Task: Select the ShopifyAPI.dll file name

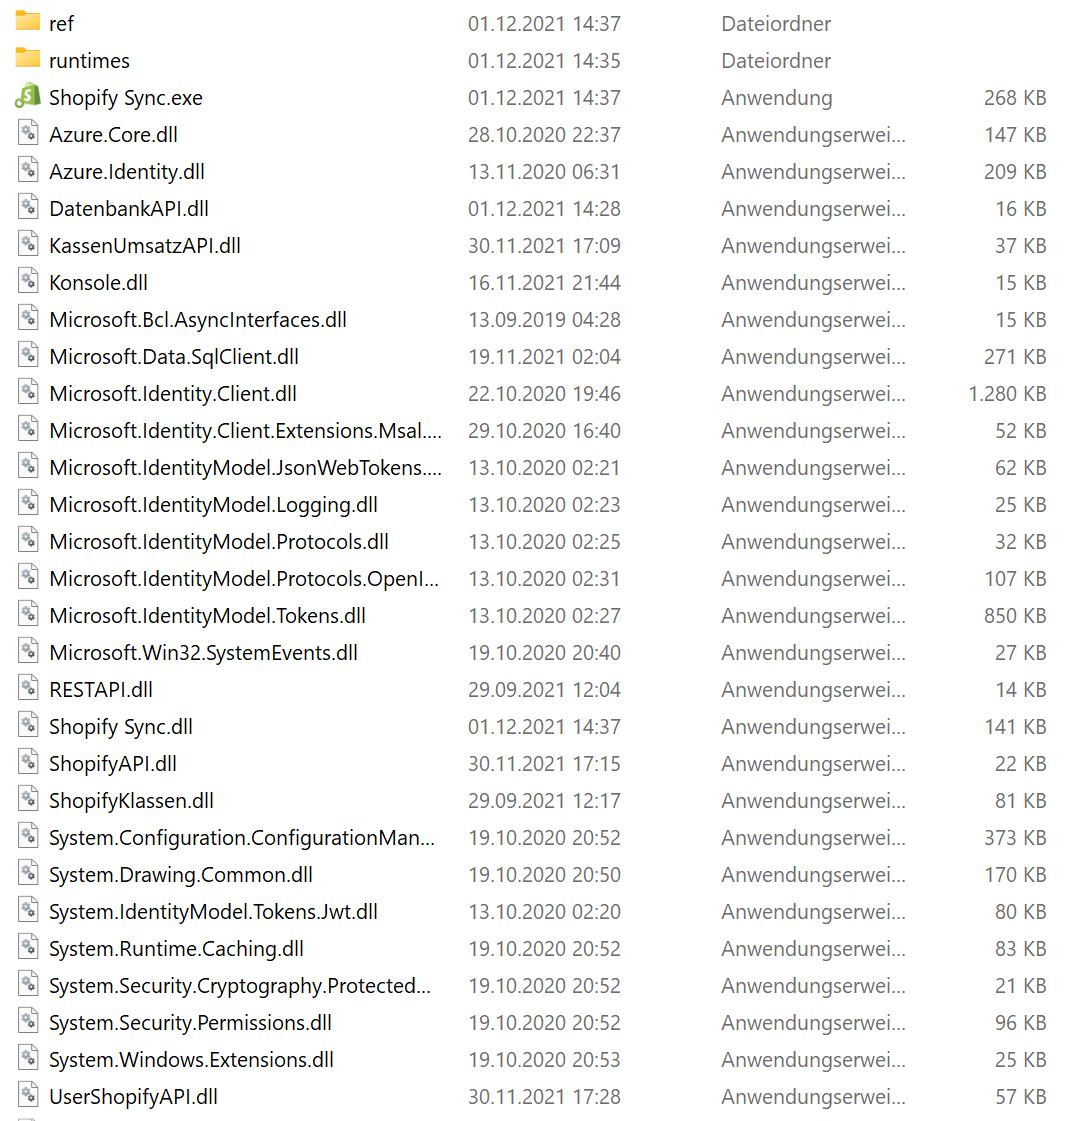Action: [113, 764]
